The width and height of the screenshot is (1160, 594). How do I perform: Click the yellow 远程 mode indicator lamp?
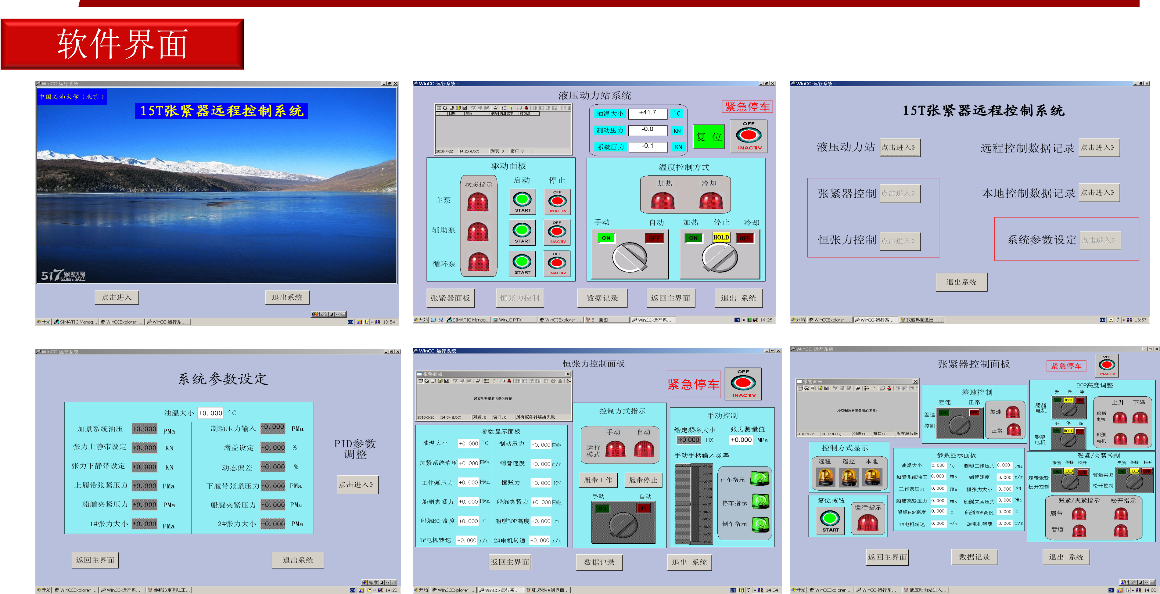824,477
